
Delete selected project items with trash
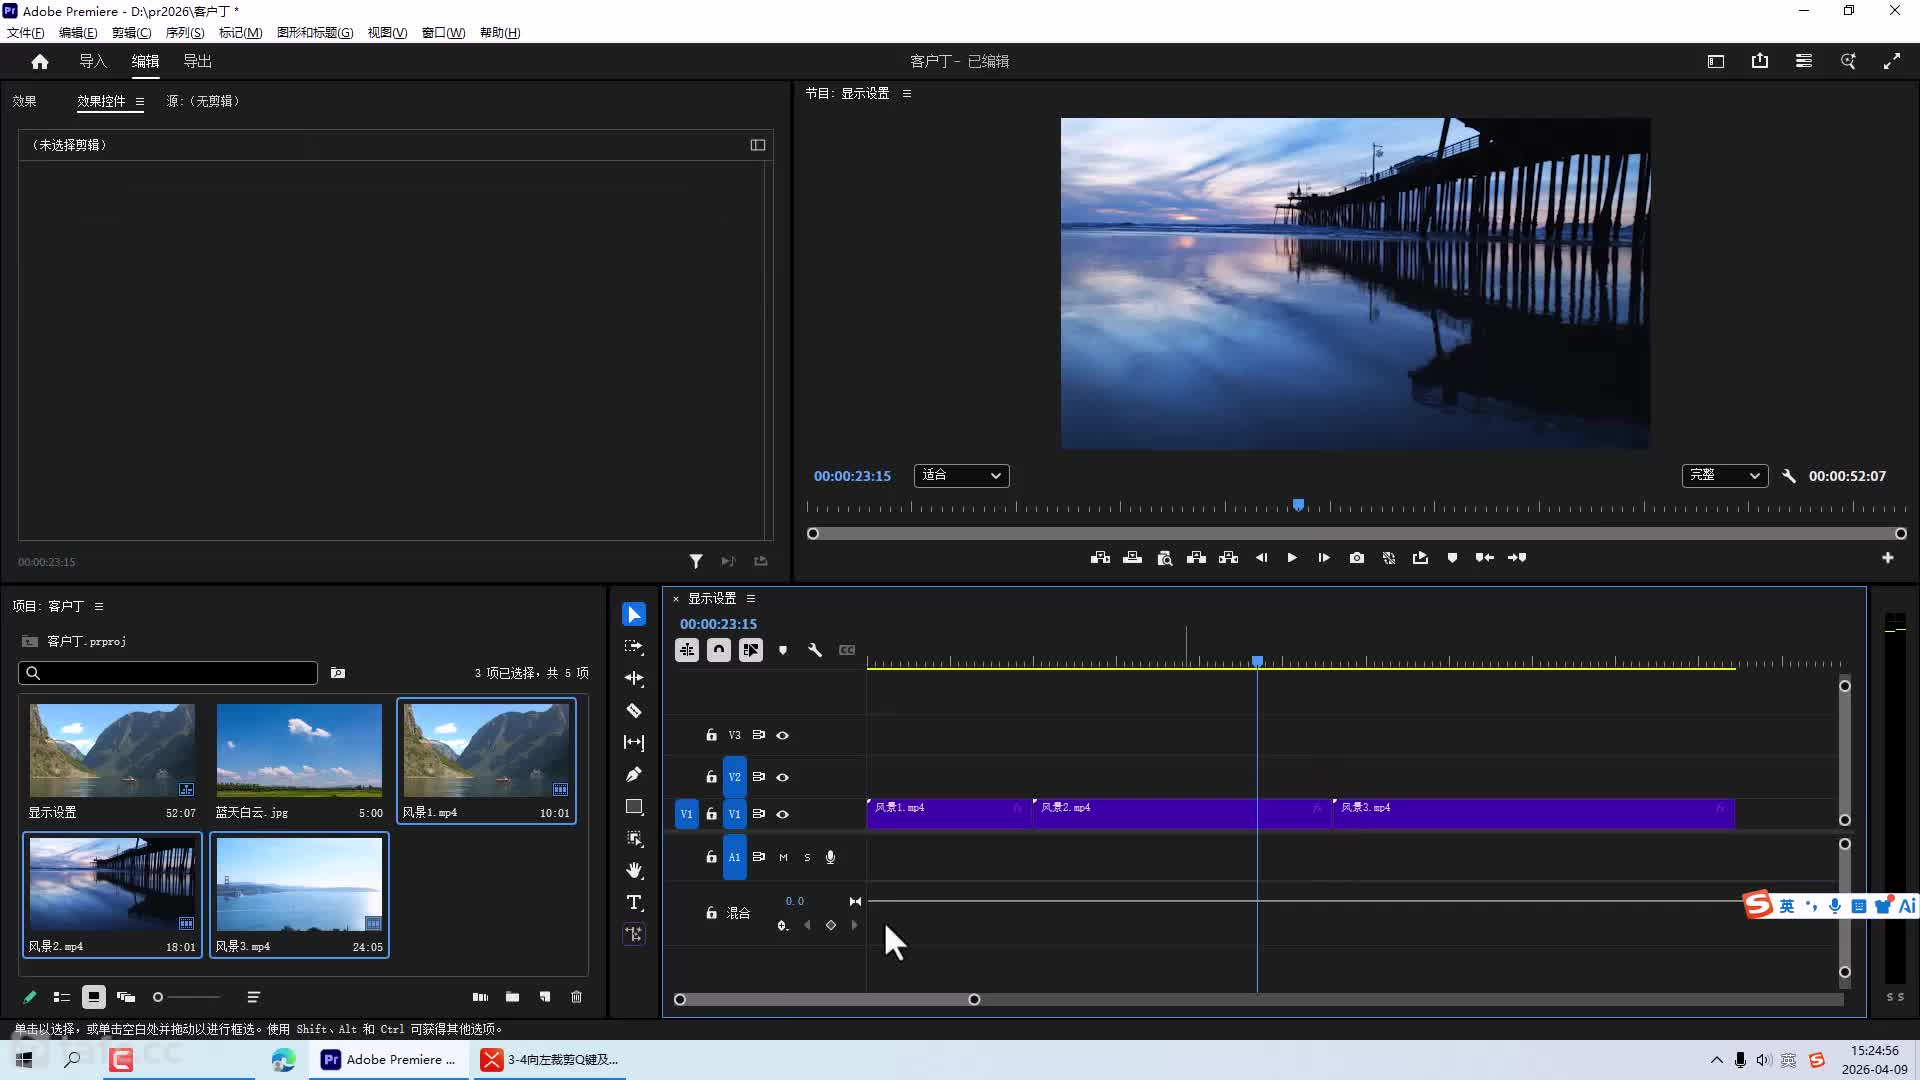[577, 997]
